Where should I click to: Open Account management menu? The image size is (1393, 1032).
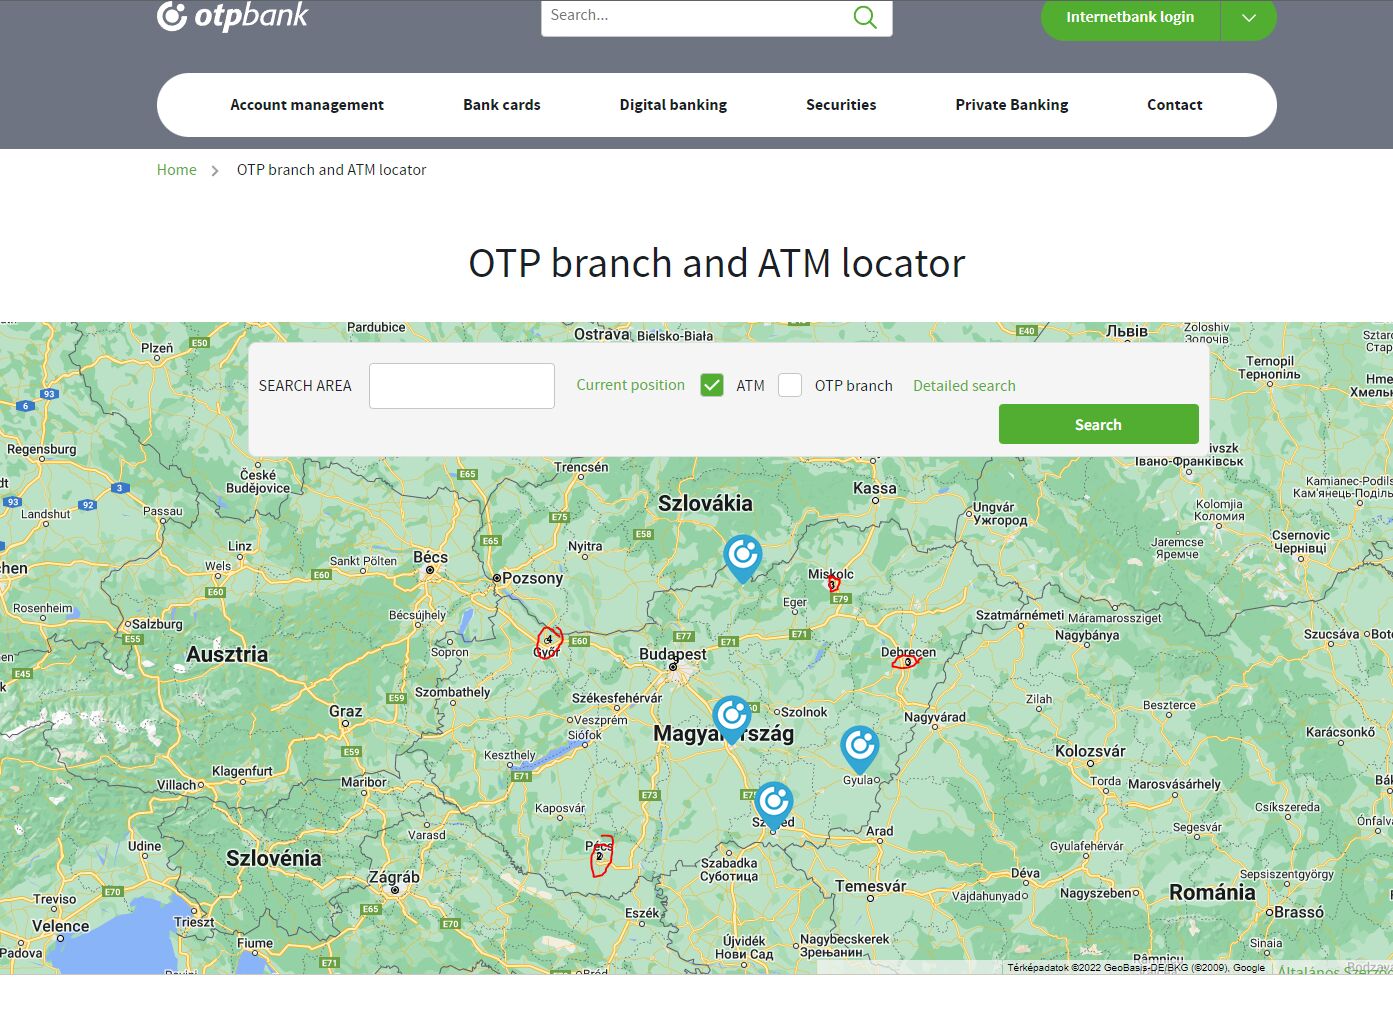click(x=307, y=105)
